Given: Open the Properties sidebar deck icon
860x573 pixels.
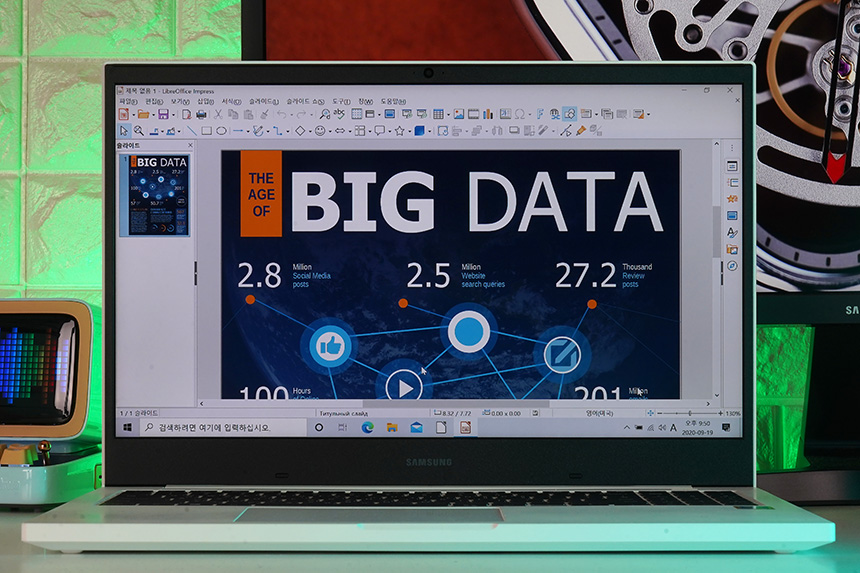Looking at the screenshot, I should click(732, 166).
